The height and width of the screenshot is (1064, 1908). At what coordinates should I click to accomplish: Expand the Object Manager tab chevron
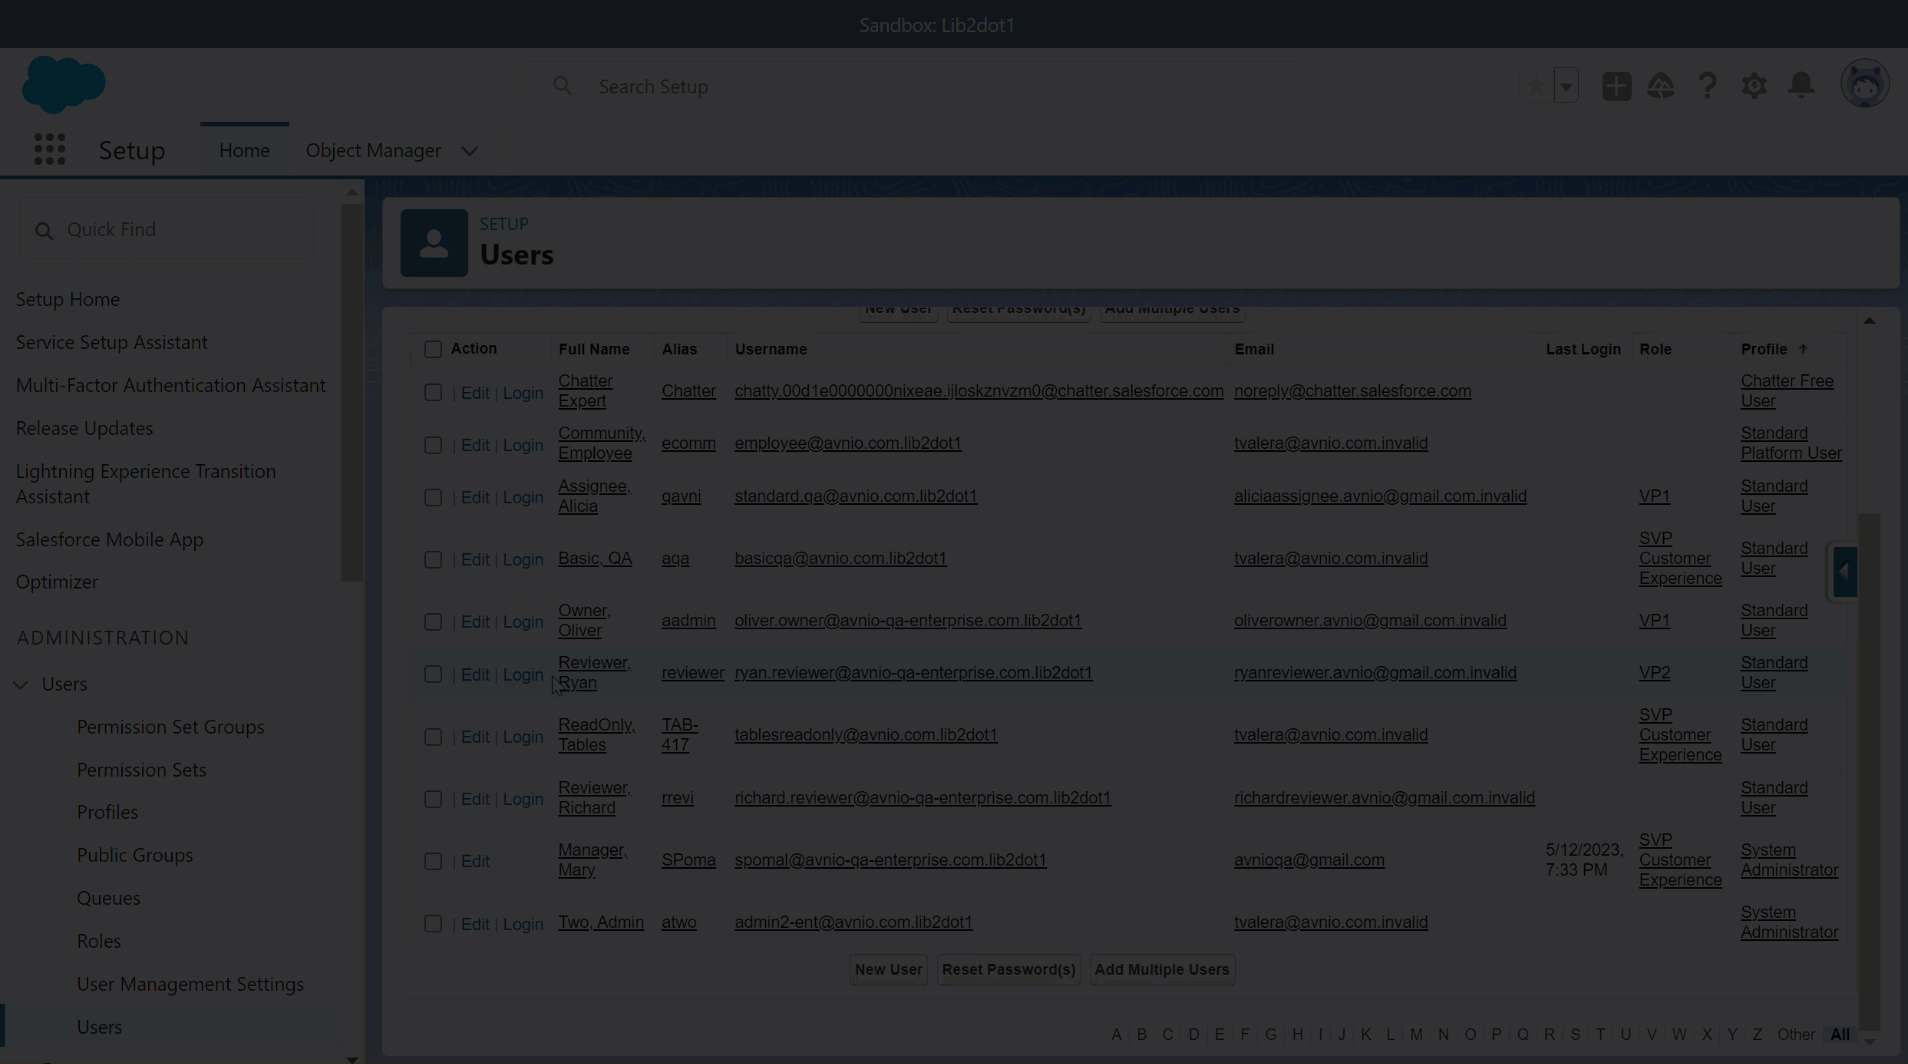pos(469,151)
